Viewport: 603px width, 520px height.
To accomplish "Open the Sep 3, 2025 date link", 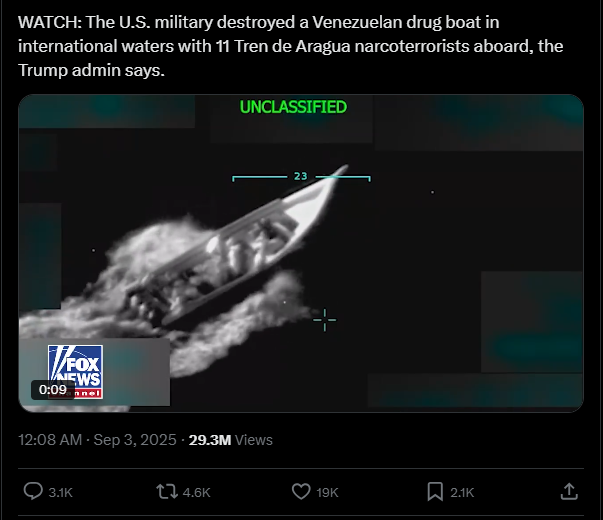I will 135,440.
